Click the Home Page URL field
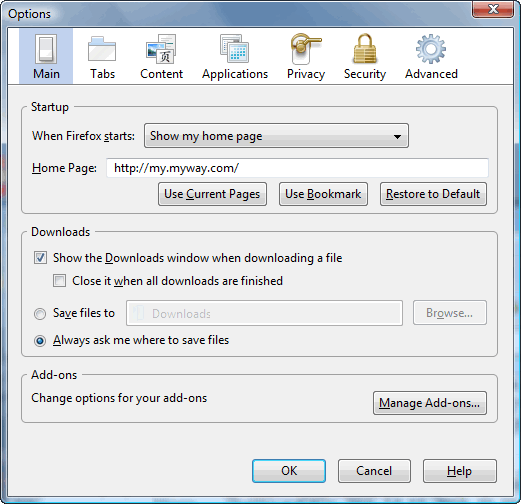521x504 pixels. click(x=297, y=168)
